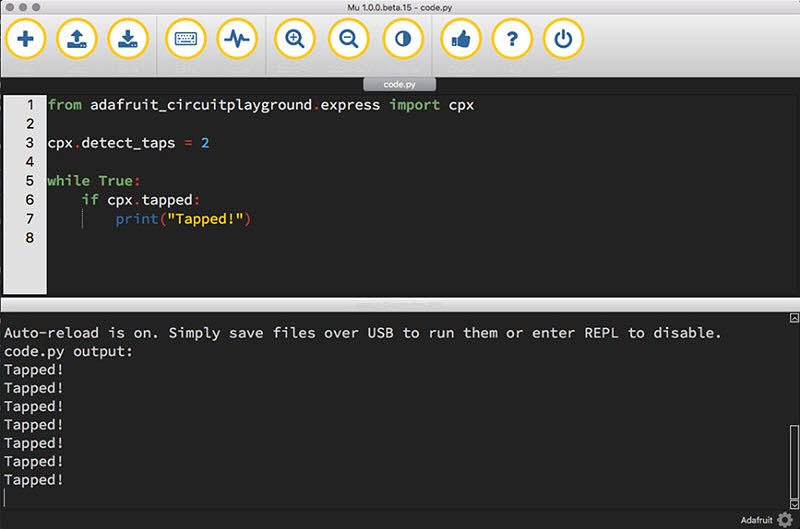
Task: Click line number 8 in the gutter
Action: coord(29,238)
